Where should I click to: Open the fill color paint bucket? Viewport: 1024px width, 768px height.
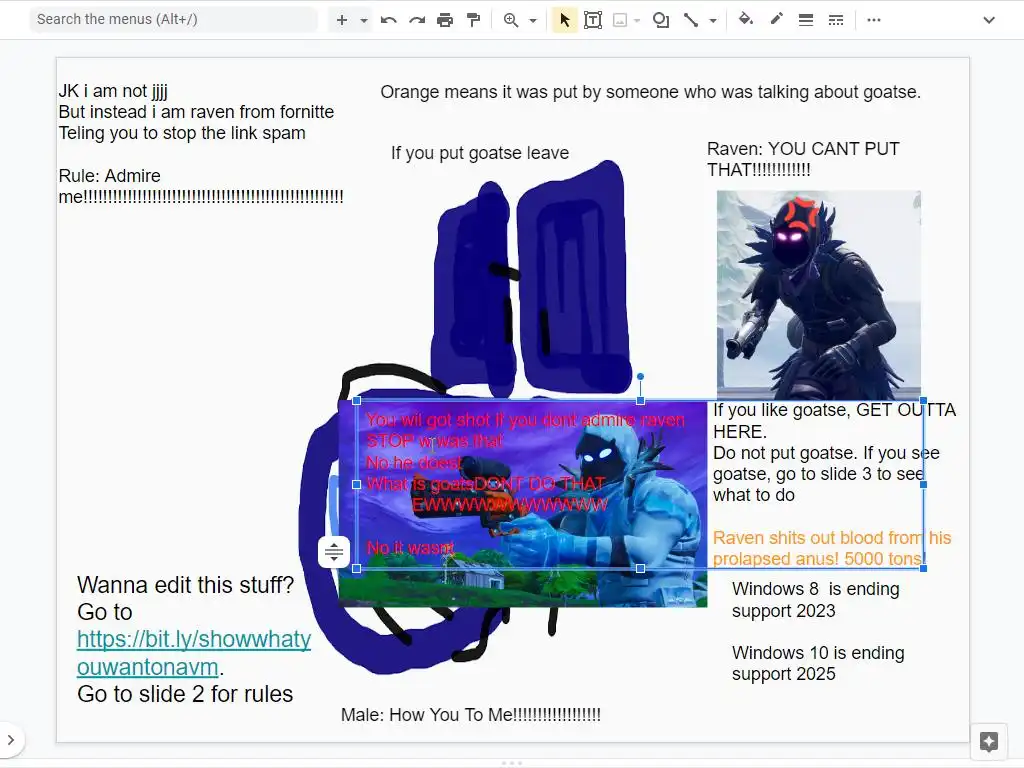click(746, 20)
